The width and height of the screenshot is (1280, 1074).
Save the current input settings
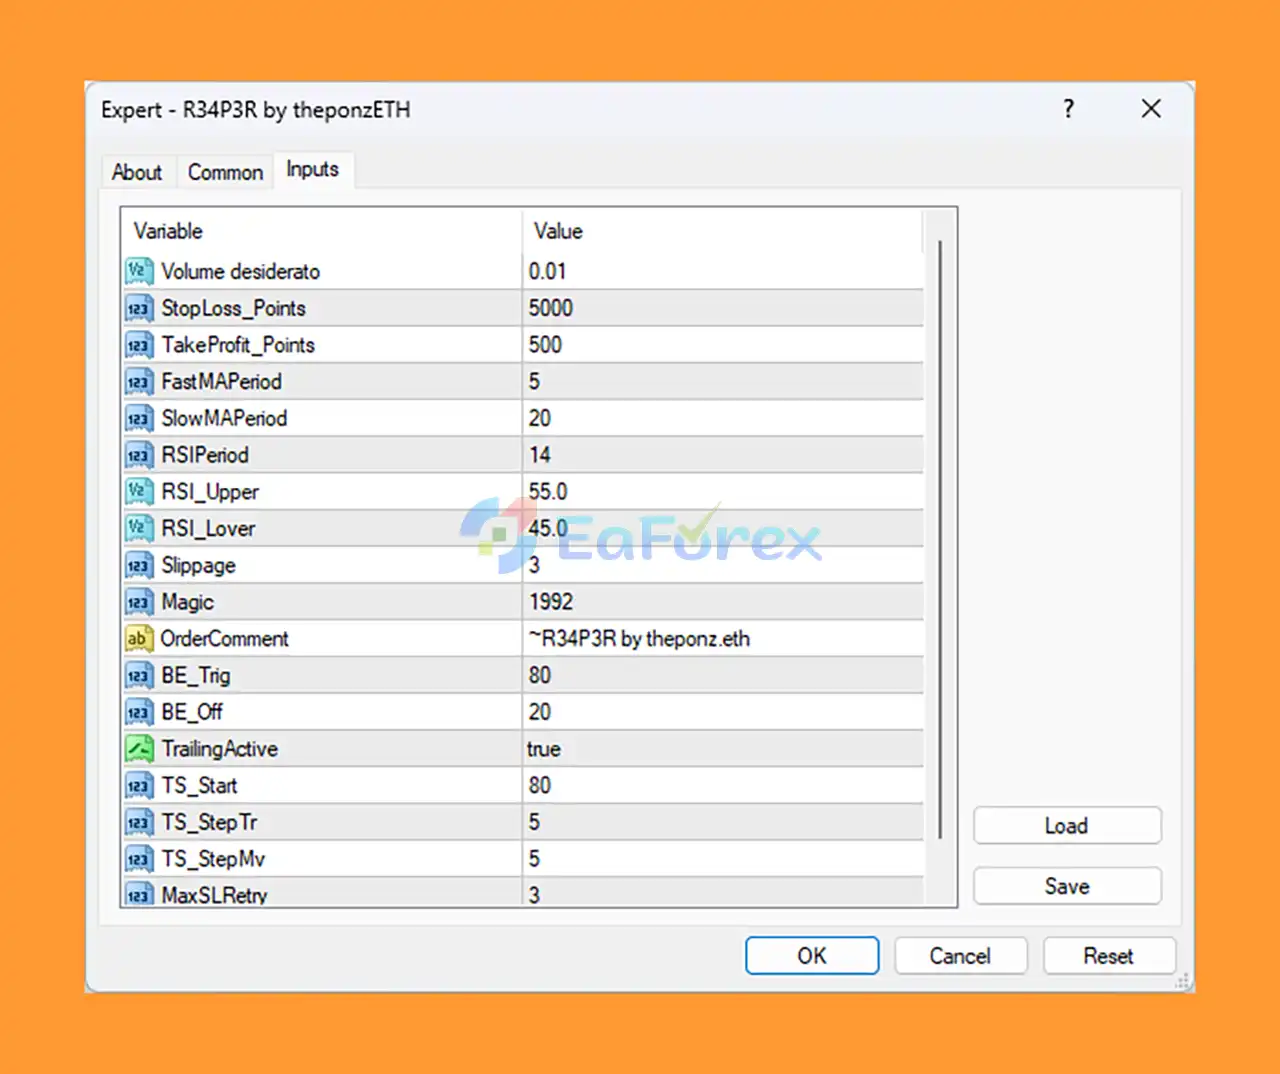1066,886
